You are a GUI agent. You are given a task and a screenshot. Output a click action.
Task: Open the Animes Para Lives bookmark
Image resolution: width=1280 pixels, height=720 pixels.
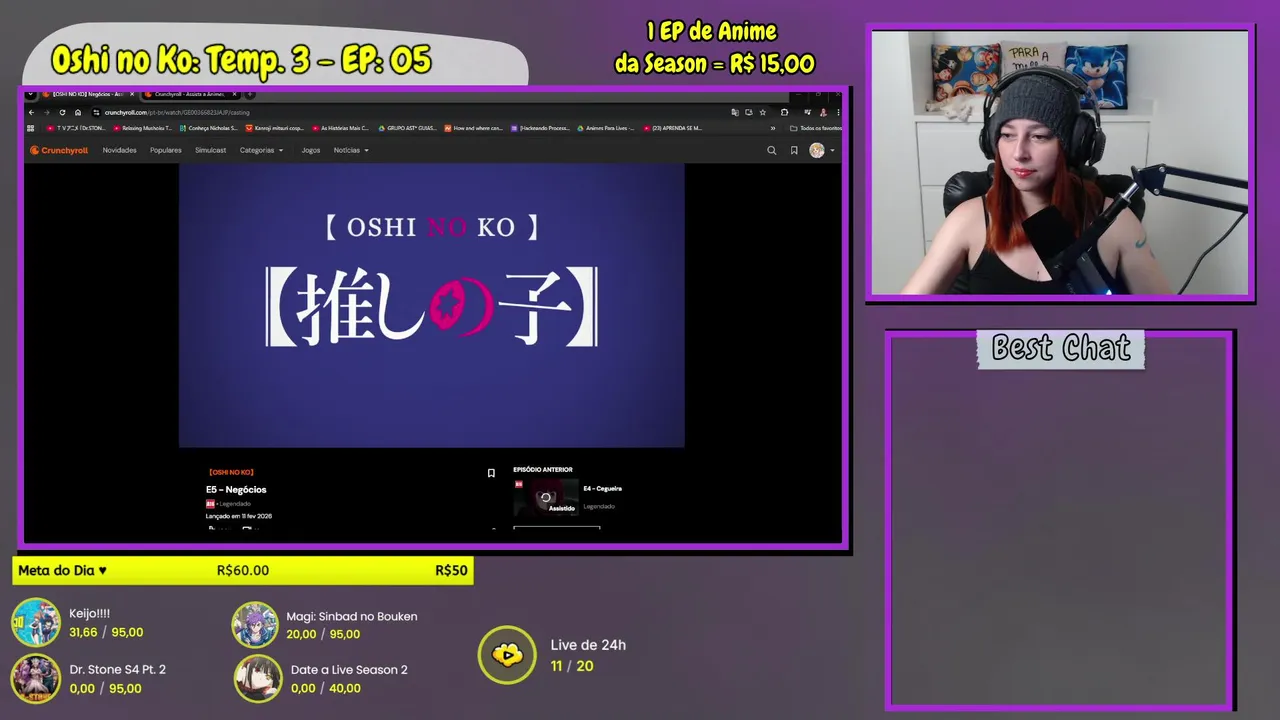pos(606,128)
